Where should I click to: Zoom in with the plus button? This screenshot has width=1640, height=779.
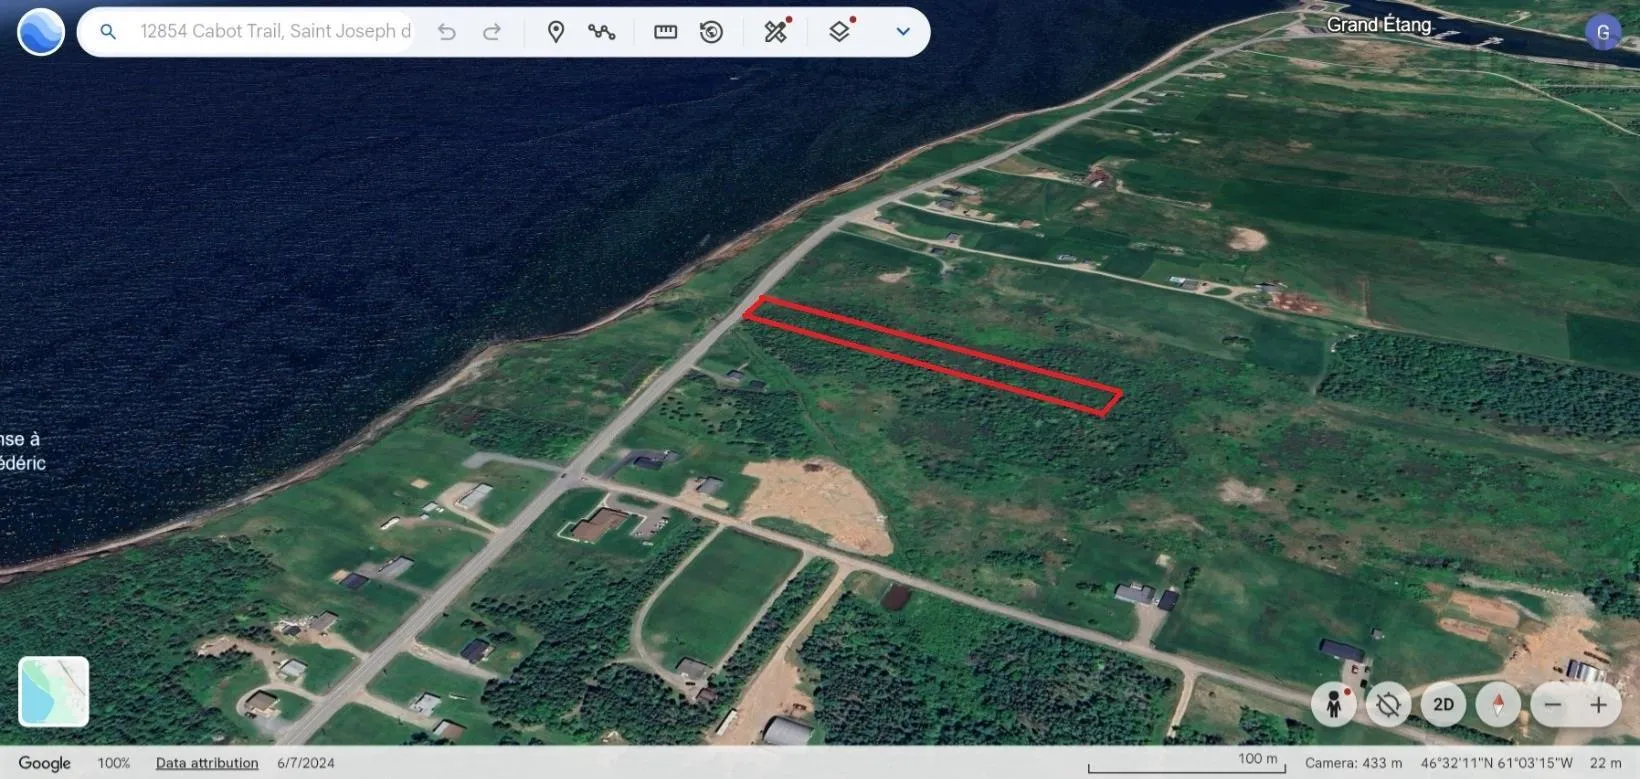1599,705
